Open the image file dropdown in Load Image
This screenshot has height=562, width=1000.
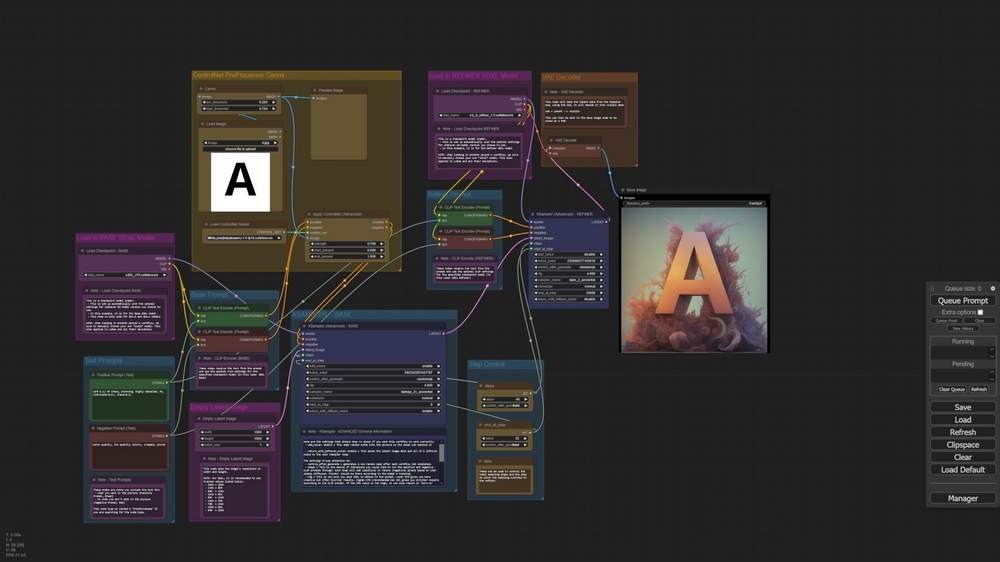240,143
